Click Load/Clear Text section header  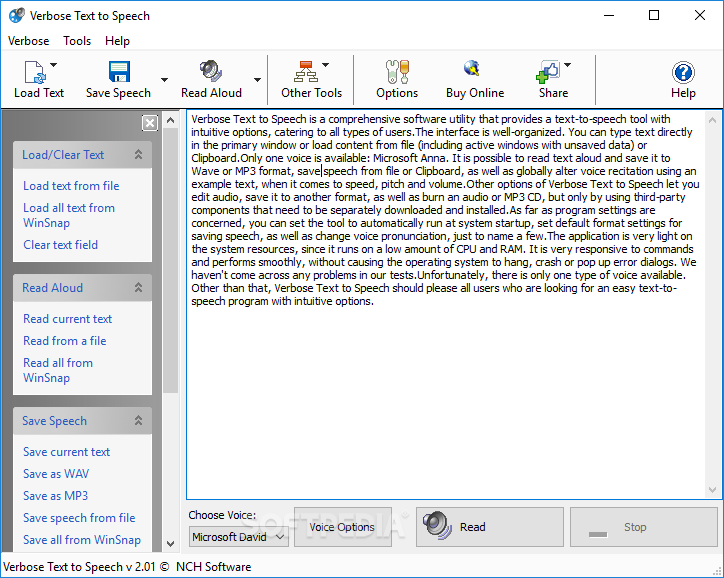(83, 155)
